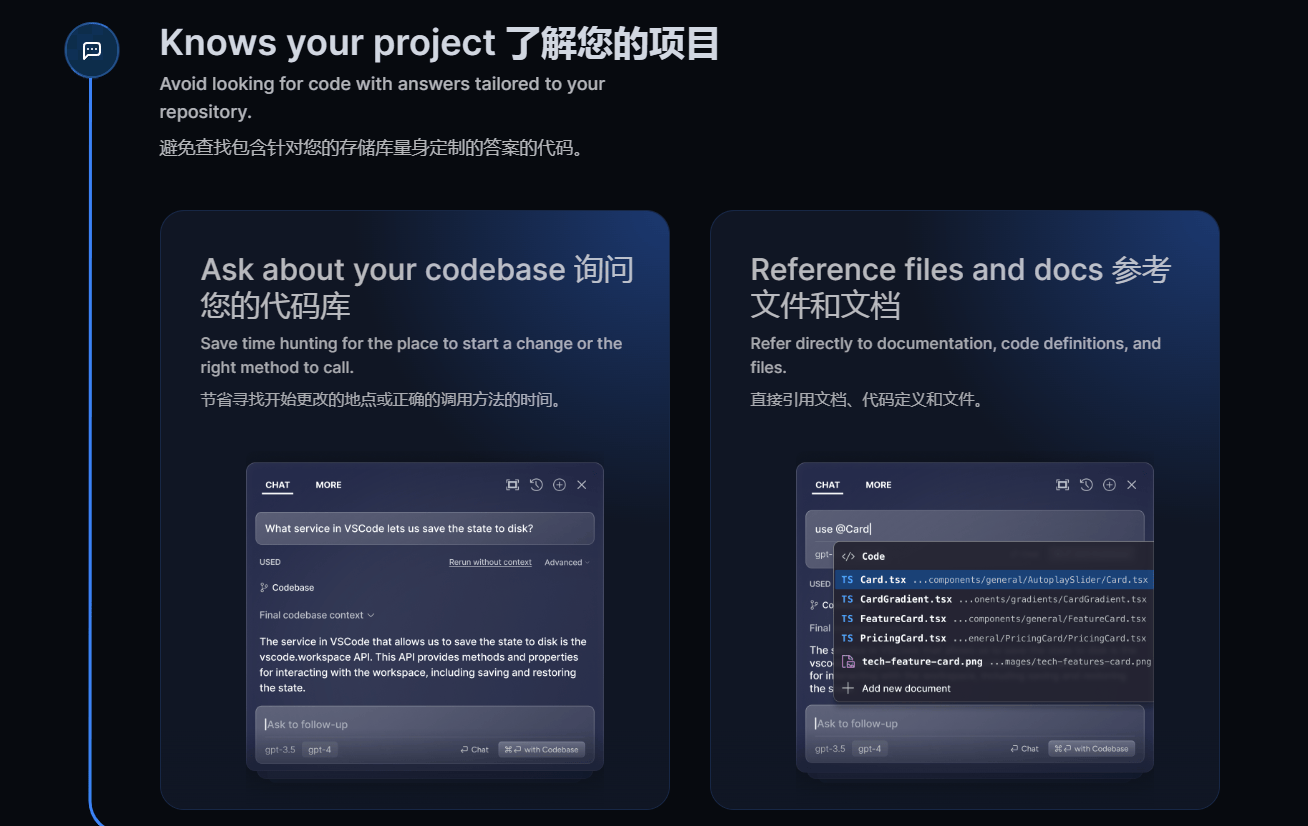This screenshot has width=1308, height=826.
Task: Switch to the MORE tab in the left panel
Action: click(x=328, y=485)
